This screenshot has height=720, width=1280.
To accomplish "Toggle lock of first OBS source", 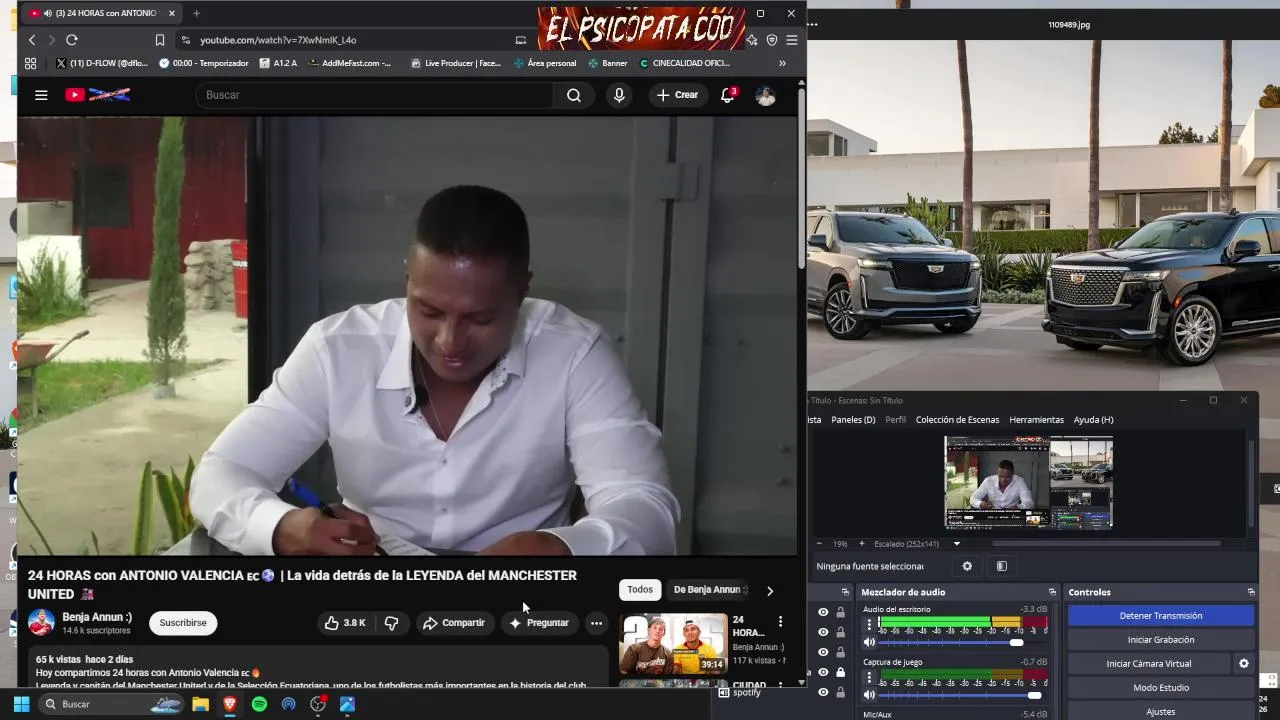I will (841, 612).
